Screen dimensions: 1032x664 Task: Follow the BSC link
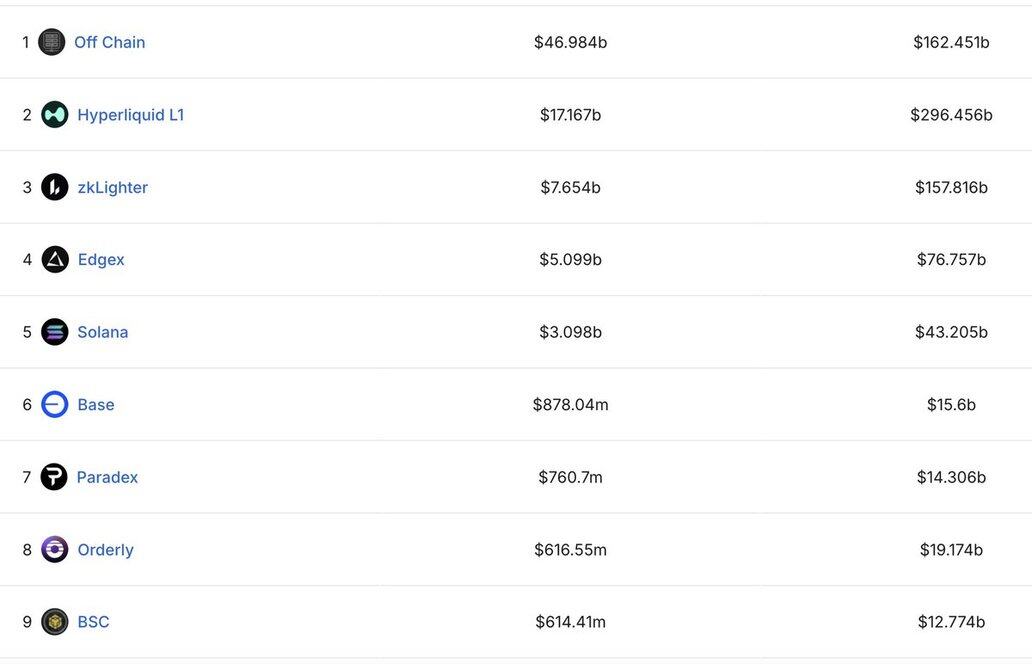93,621
